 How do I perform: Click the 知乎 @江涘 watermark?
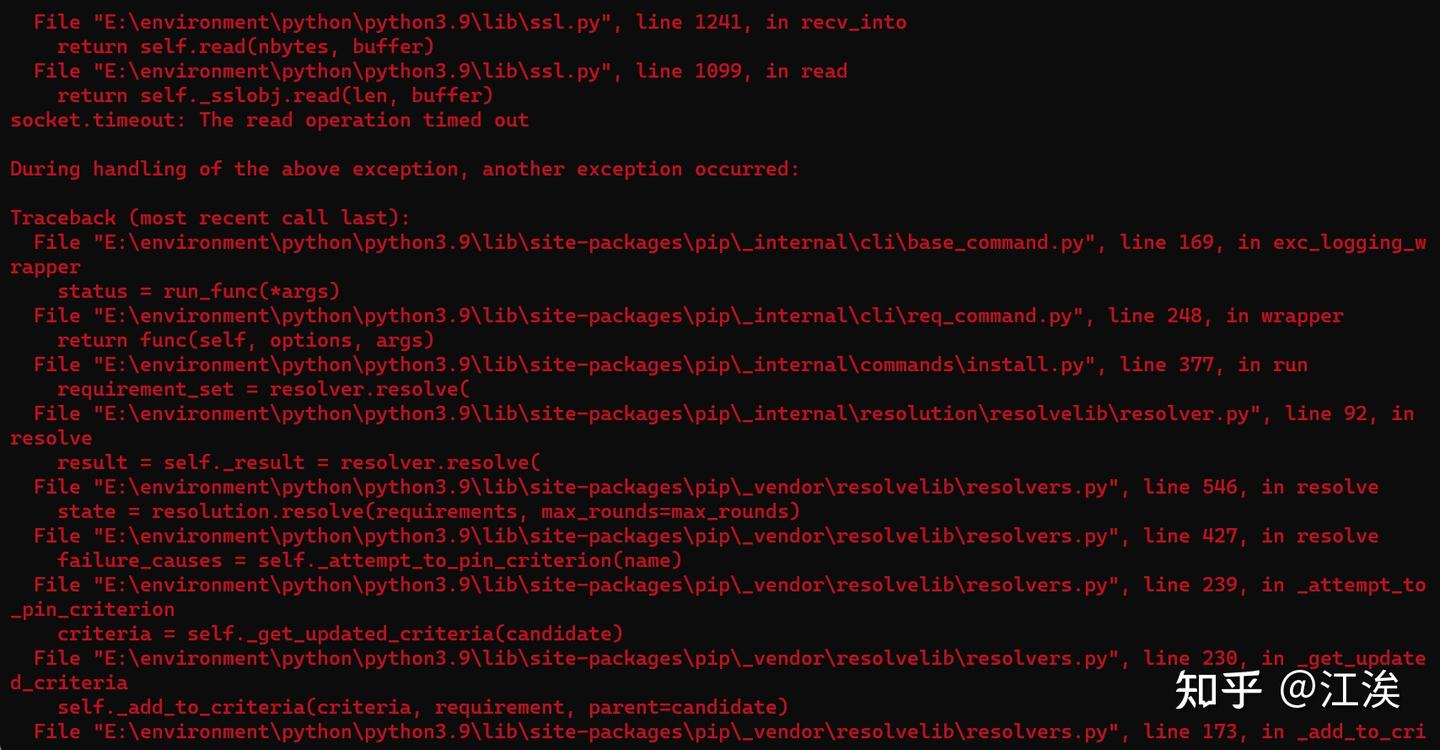(x=1287, y=689)
